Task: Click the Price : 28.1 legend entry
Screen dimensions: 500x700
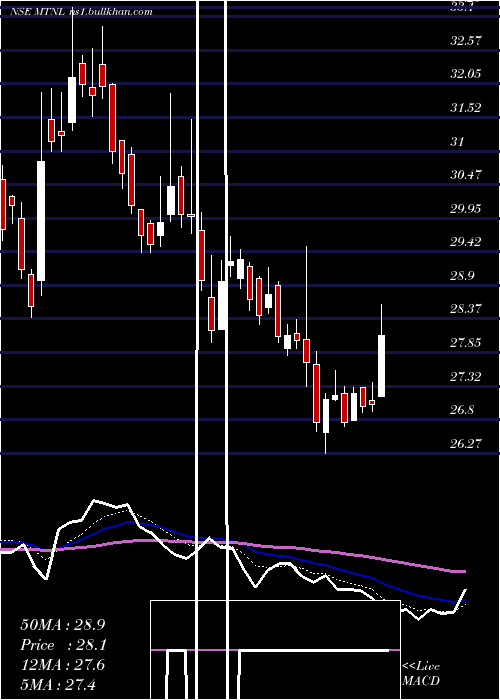Action: [x=62, y=645]
